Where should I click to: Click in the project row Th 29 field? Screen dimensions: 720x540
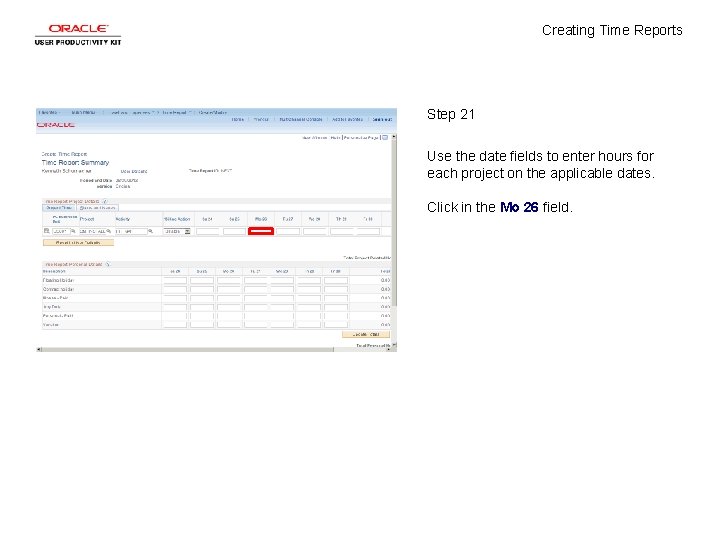coord(341,231)
